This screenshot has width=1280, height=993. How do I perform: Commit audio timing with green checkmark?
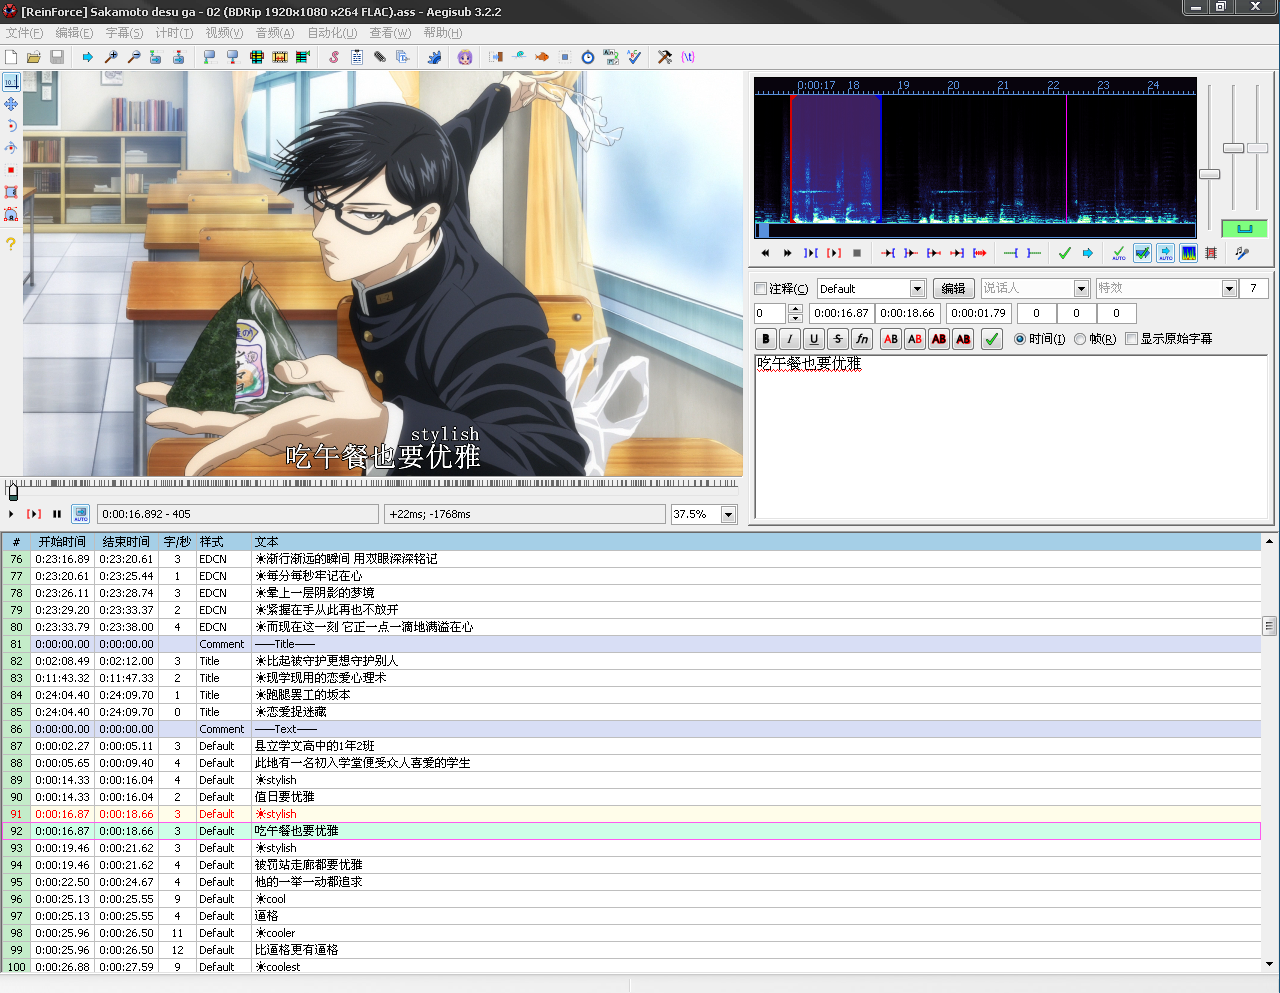[x=1064, y=253]
